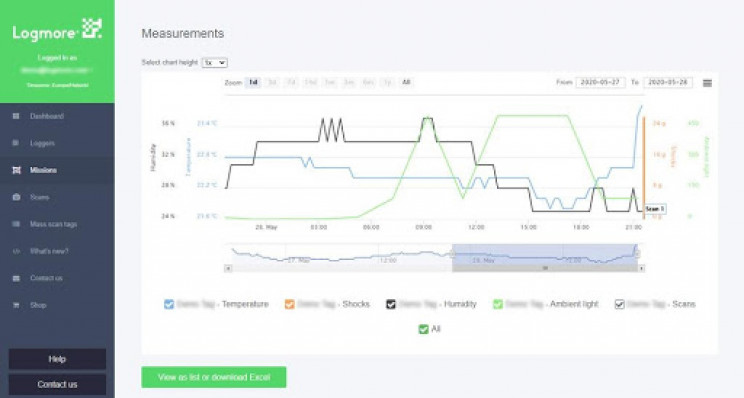Click the Scans camera icon
The image size is (744, 398).
(16, 197)
